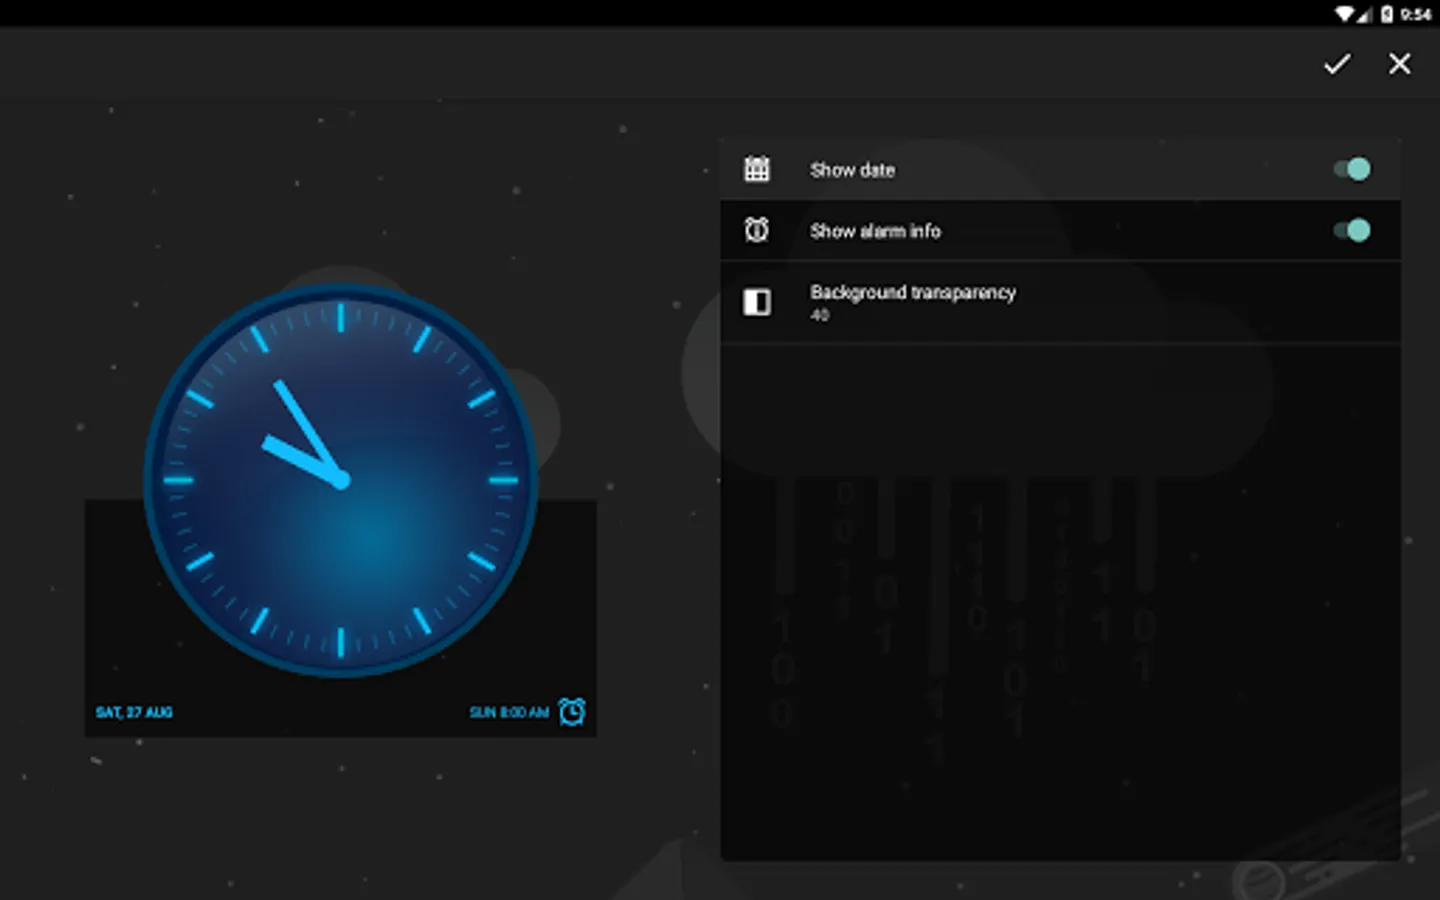Click the SAT, 27 AUG date text
1440x900 pixels.
134,712
